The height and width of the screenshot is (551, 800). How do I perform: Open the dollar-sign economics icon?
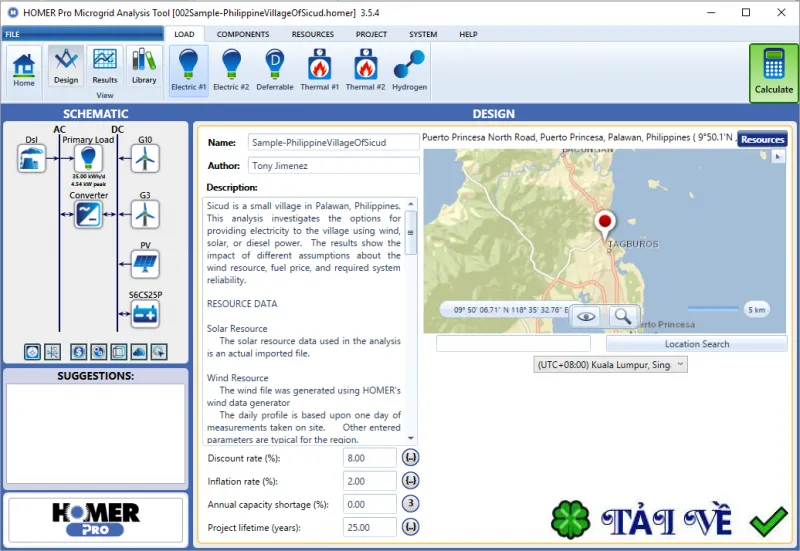[78, 352]
